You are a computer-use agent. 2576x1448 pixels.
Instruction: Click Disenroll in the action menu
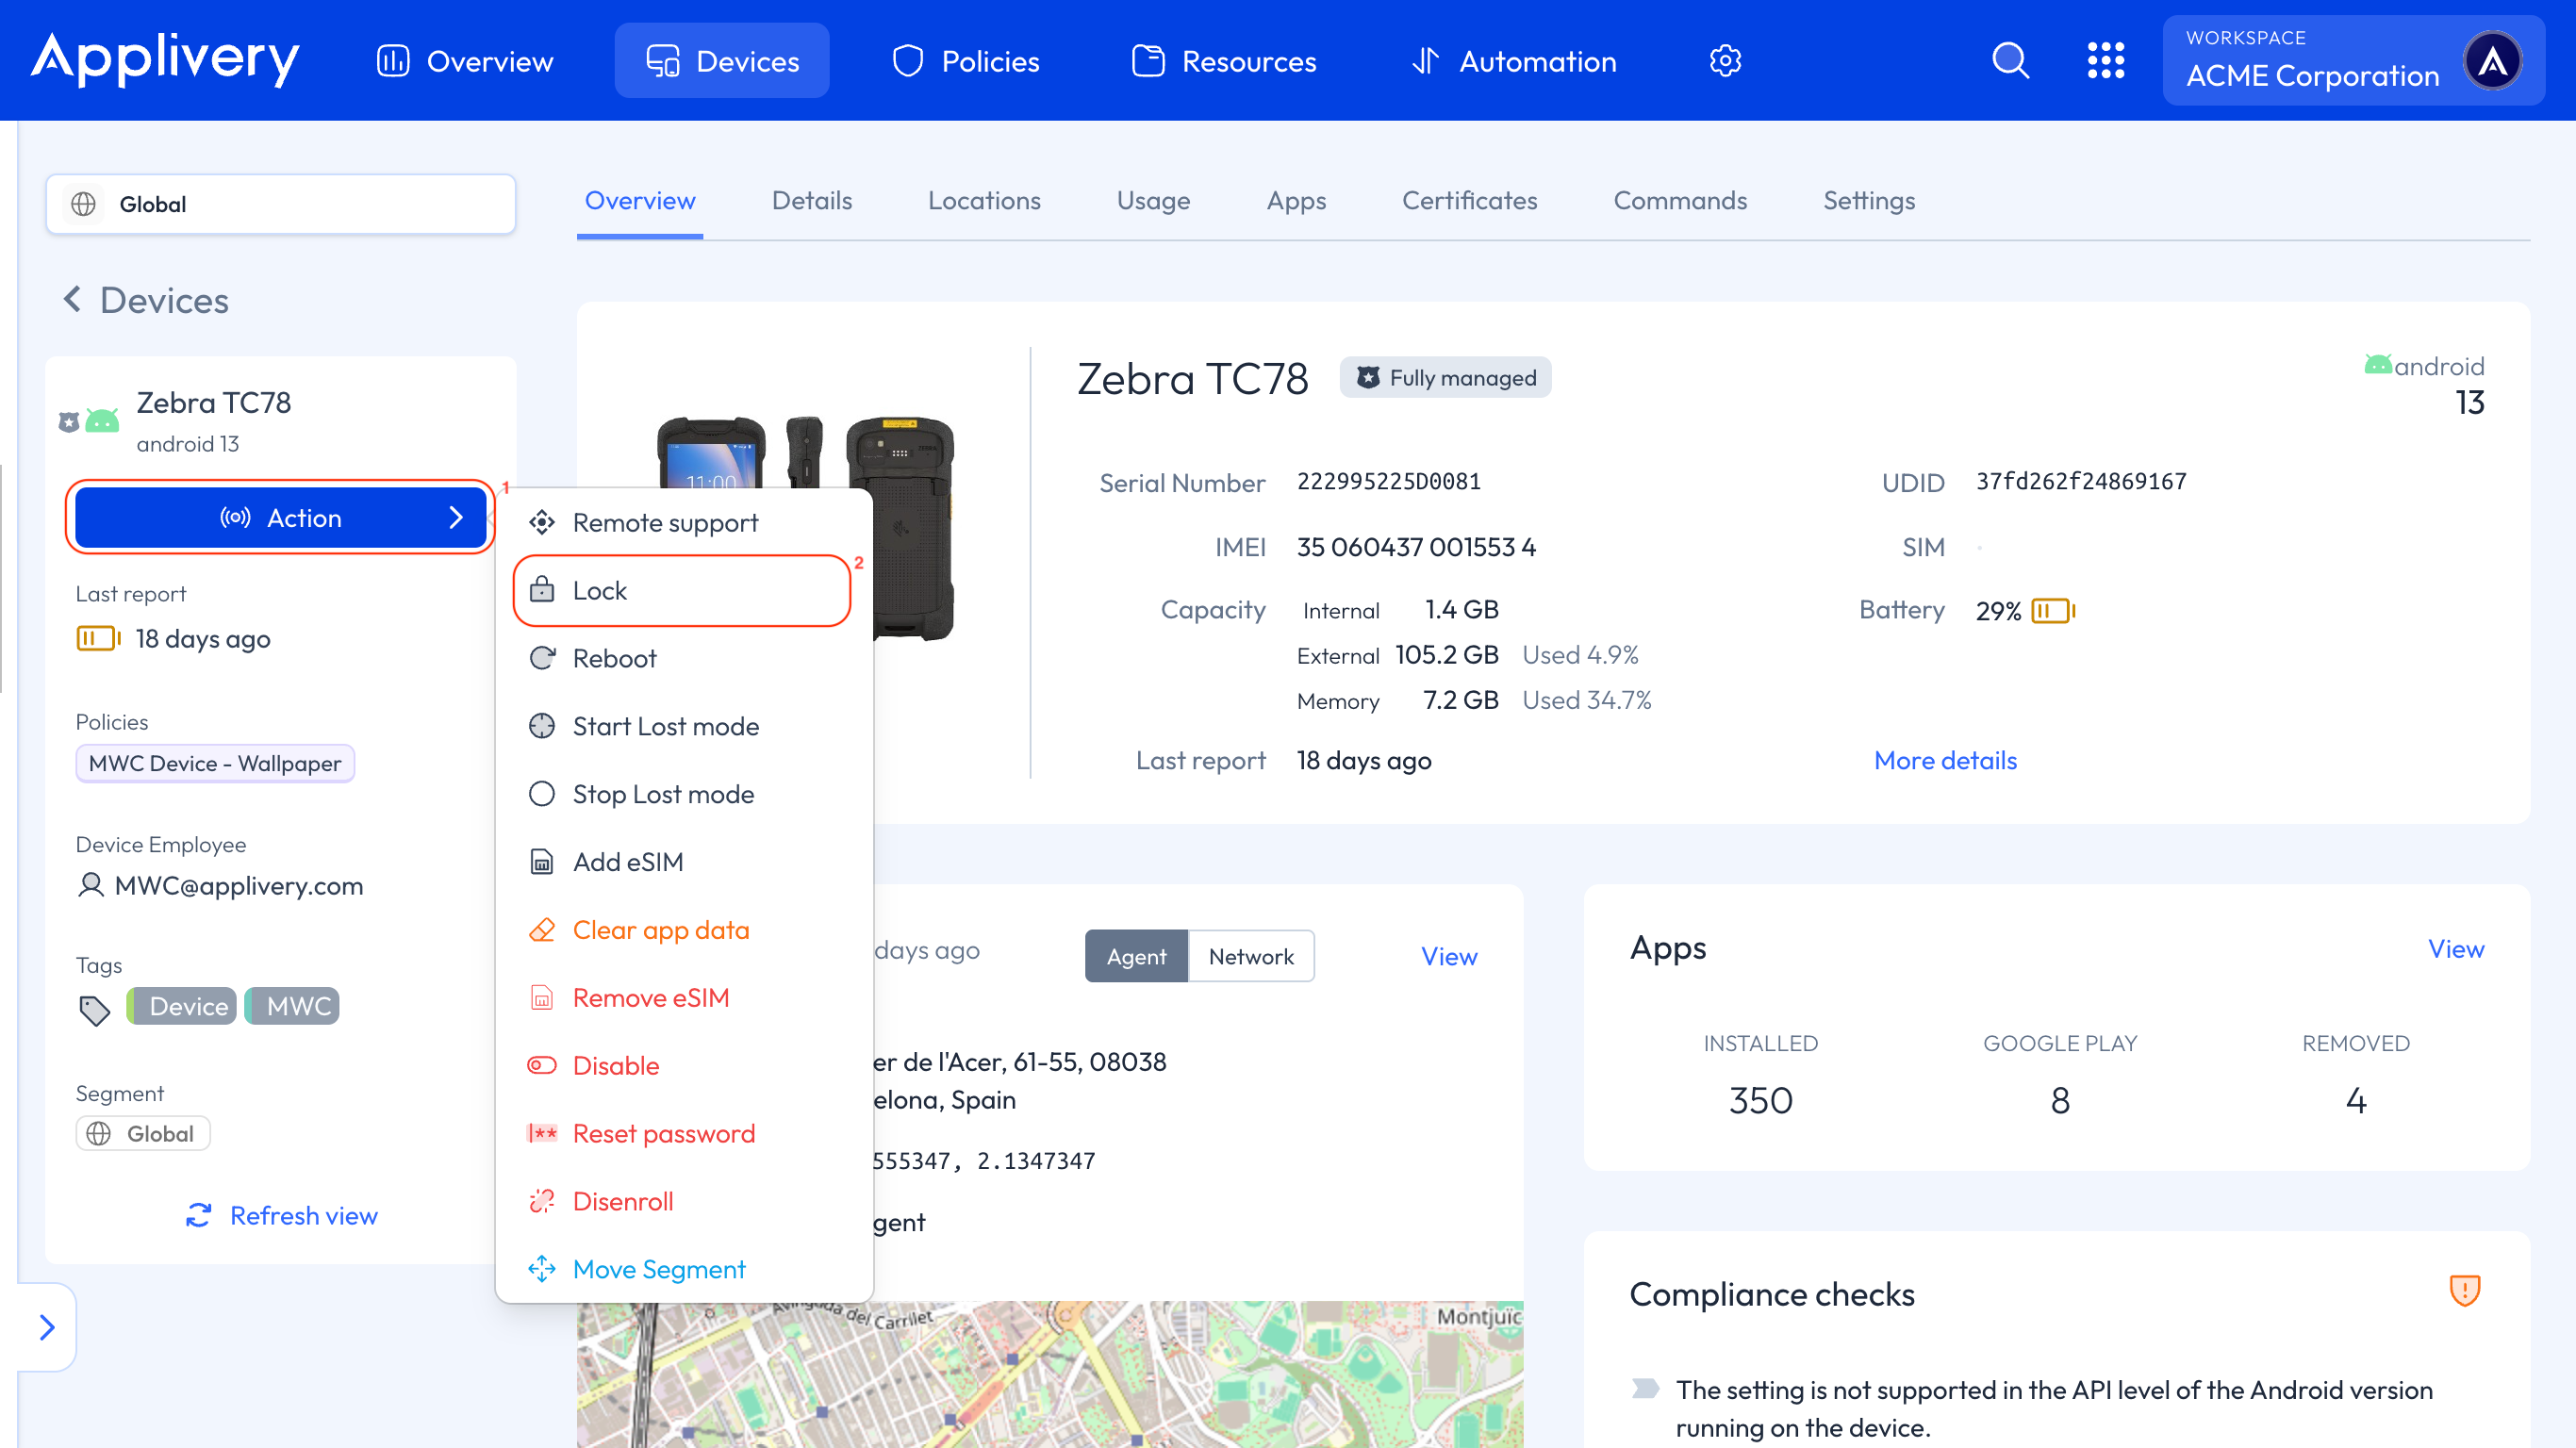pos(622,1201)
